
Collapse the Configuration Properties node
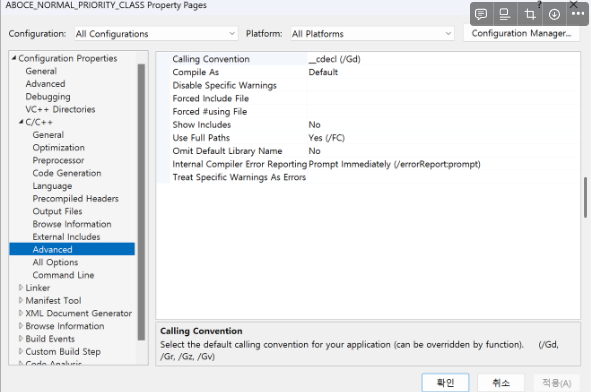pos(14,58)
